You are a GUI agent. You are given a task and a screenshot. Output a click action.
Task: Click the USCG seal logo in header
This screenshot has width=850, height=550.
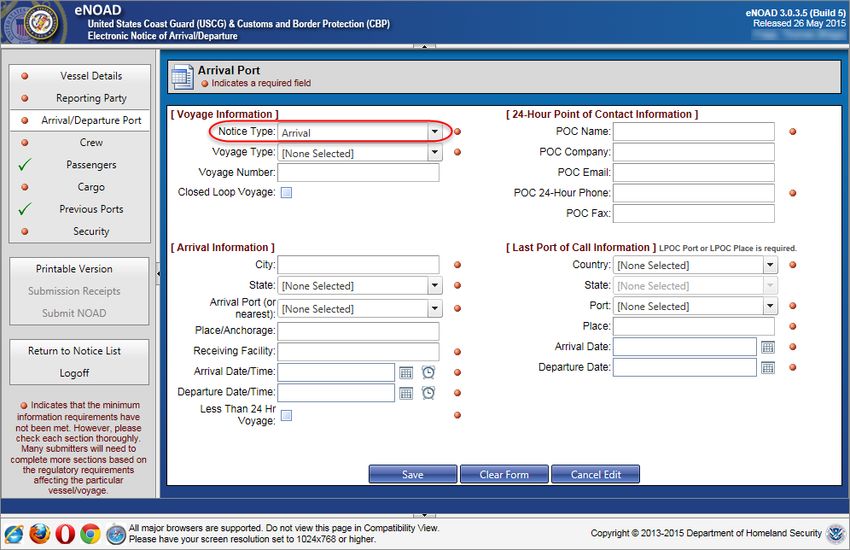pos(43,22)
